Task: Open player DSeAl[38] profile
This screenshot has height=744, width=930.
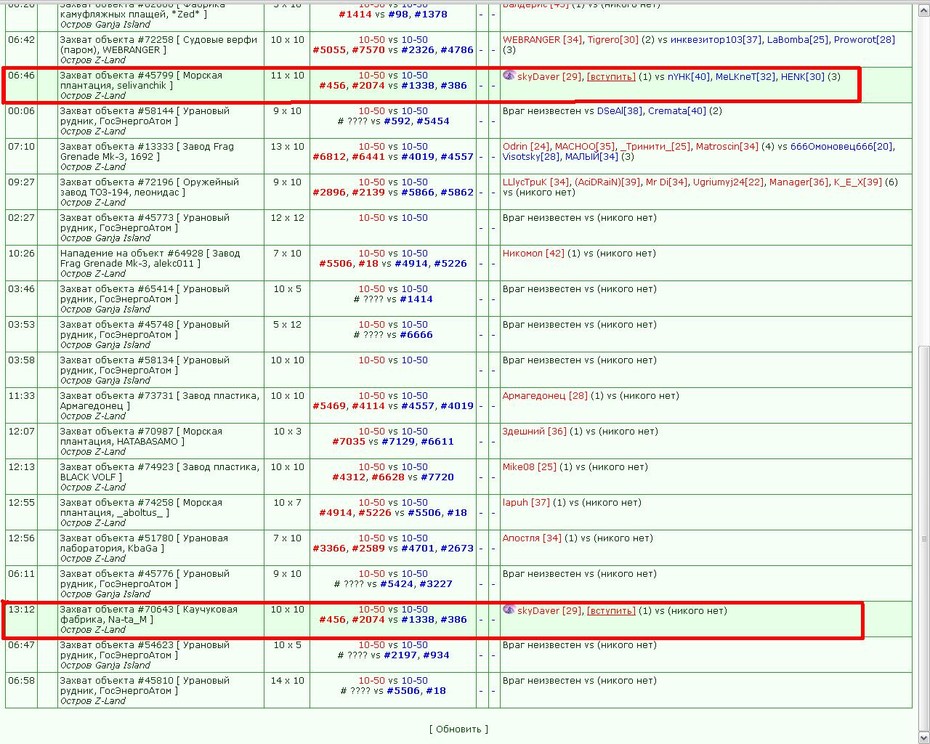Action: pyautogui.click(x=620, y=111)
